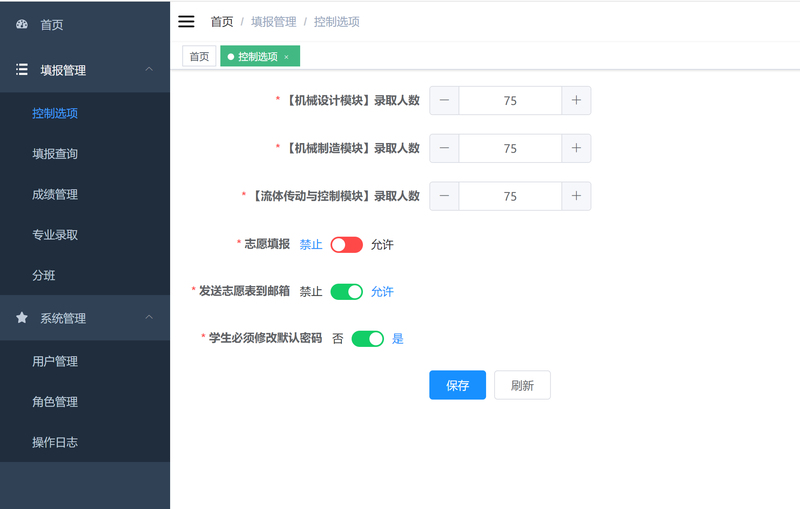The width and height of the screenshot is (800, 509).
Task: Click 是 label for 学生必须修改默认密码
Action: click(x=398, y=339)
